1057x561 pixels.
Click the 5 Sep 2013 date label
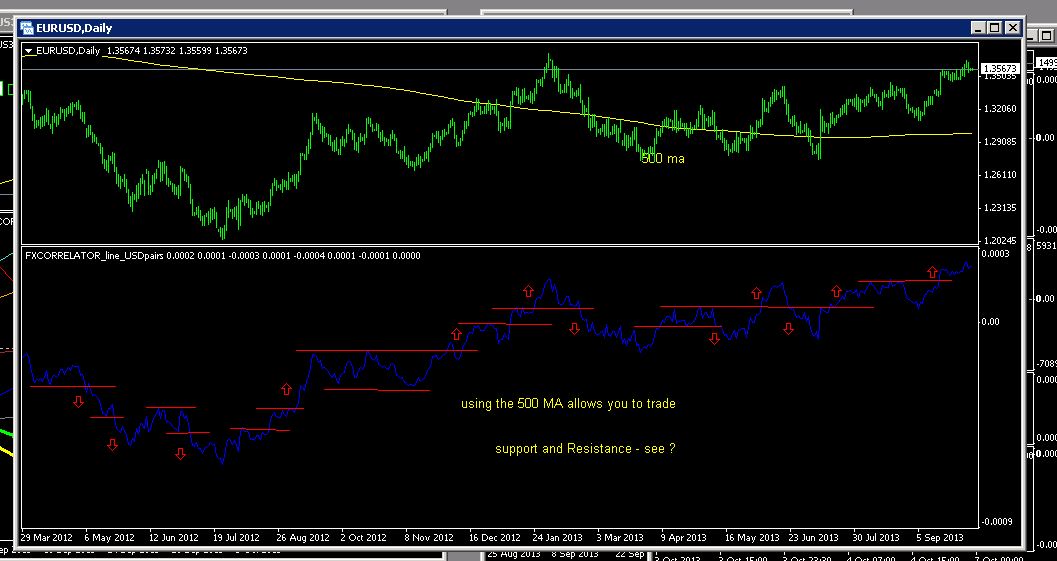(940, 537)
